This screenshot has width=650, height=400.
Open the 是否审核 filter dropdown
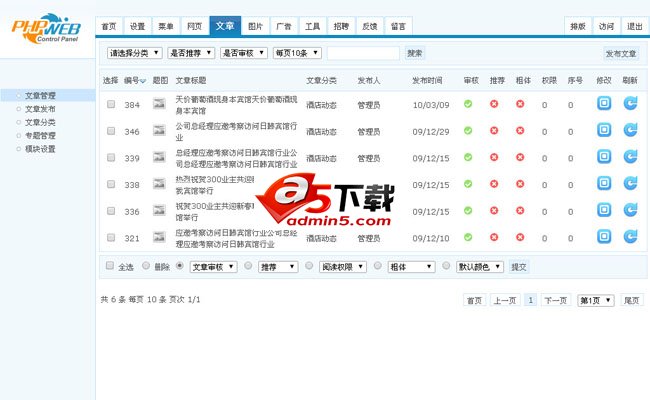(244, 53)
